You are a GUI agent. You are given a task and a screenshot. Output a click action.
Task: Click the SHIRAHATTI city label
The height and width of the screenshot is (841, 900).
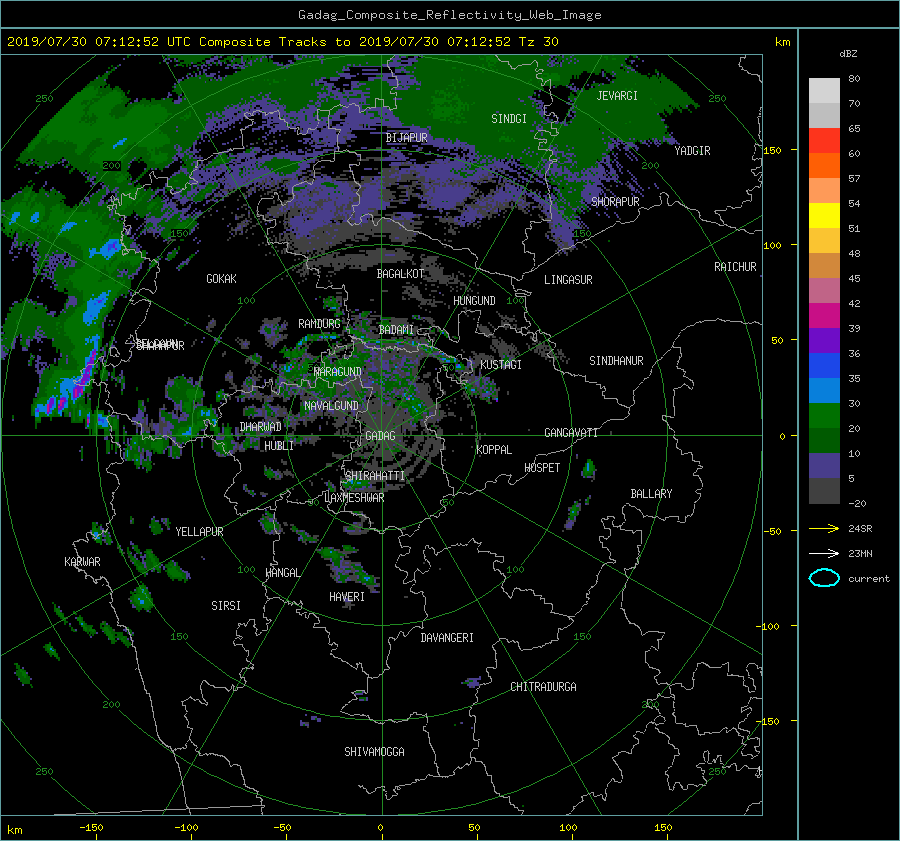point(375,476)
